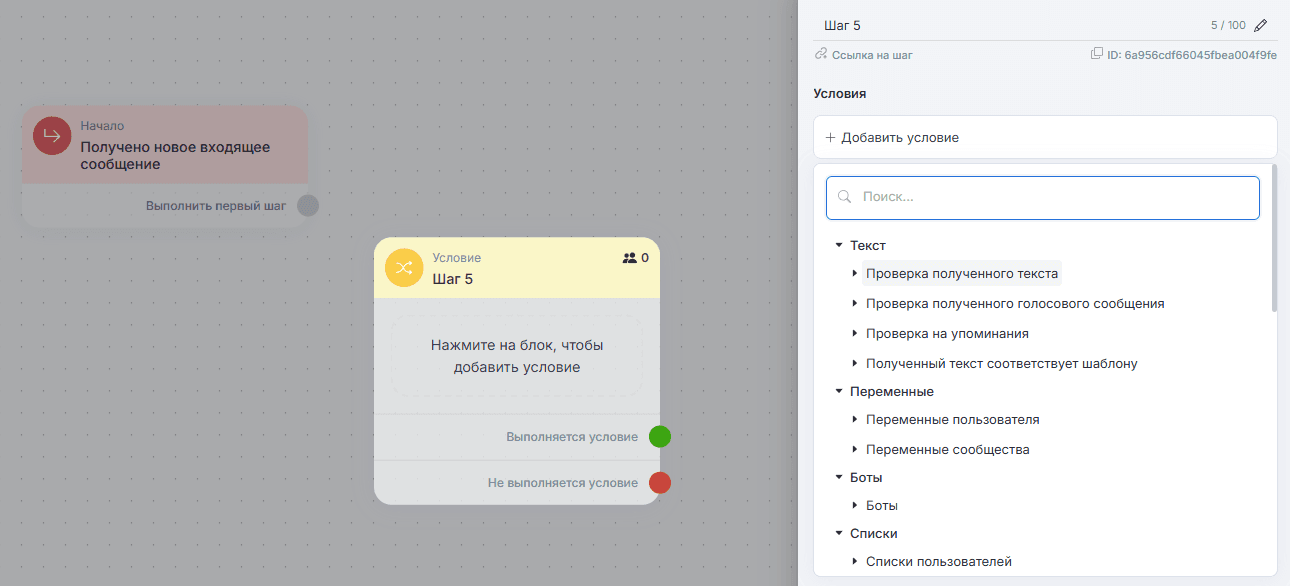
Task: Click the plus icon in Добавить условие
Action: pos(830,137)
